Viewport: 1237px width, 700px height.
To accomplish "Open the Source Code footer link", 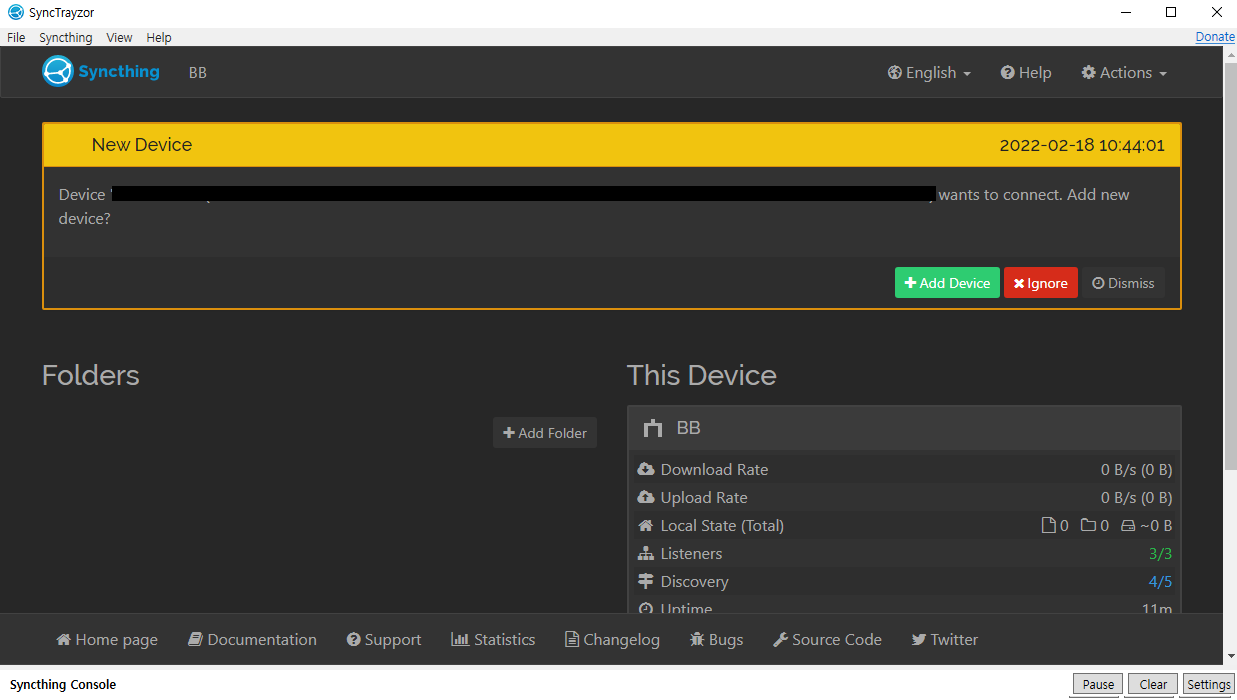I will point(828,639).
